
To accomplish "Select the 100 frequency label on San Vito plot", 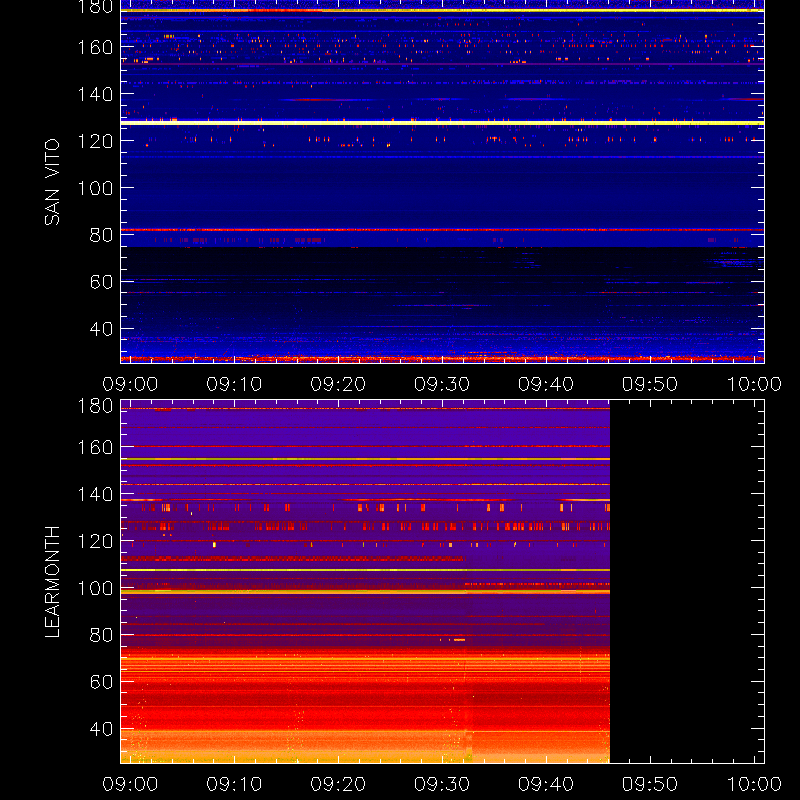I will [95, 188].
